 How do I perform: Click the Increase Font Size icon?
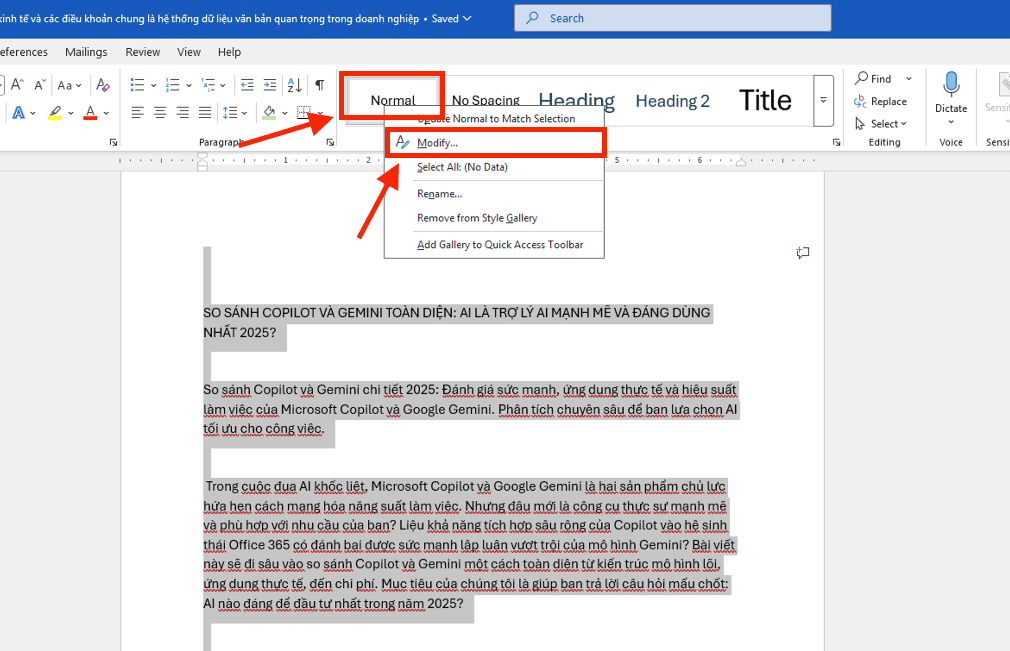(17, 86)
